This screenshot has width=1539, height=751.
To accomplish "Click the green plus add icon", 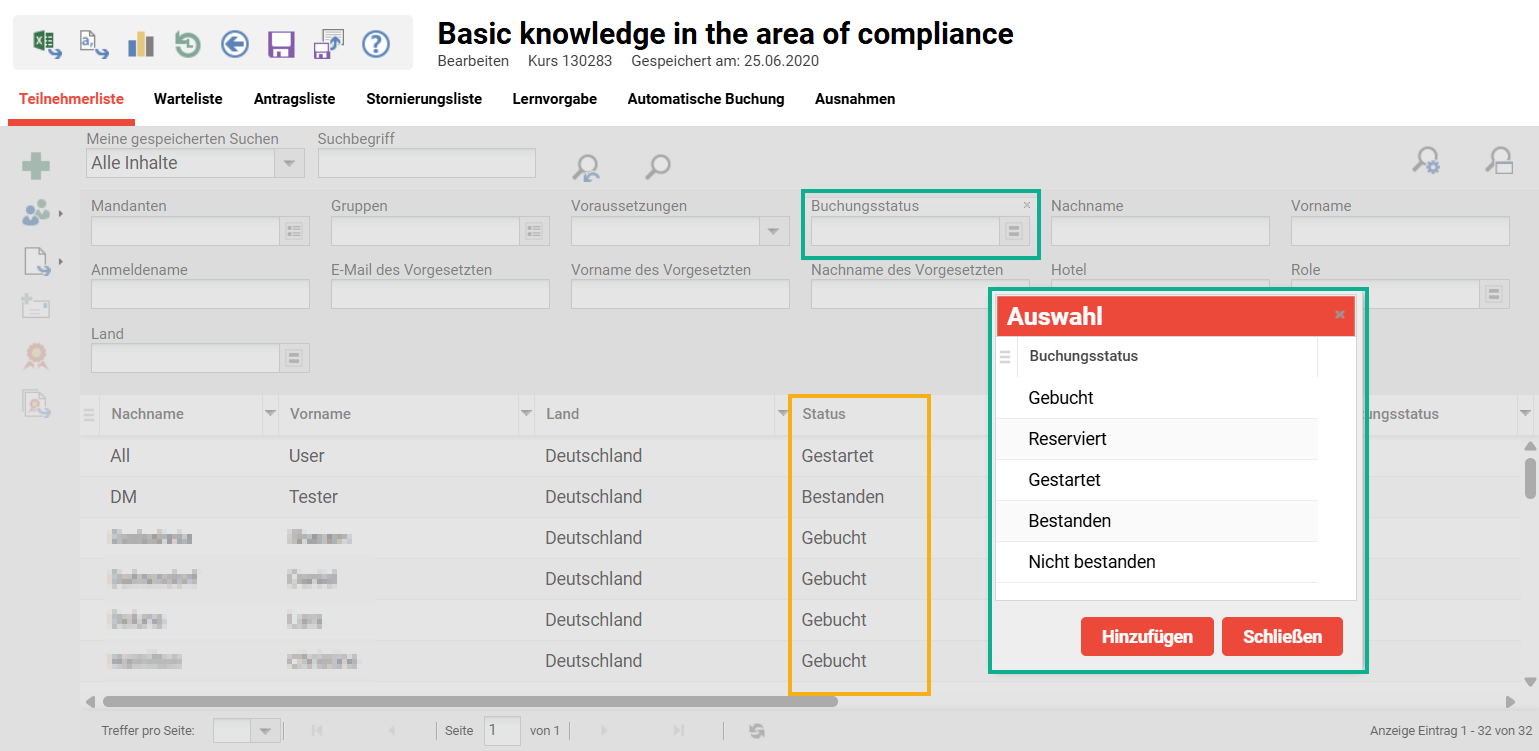I will [x=36, y=165].
